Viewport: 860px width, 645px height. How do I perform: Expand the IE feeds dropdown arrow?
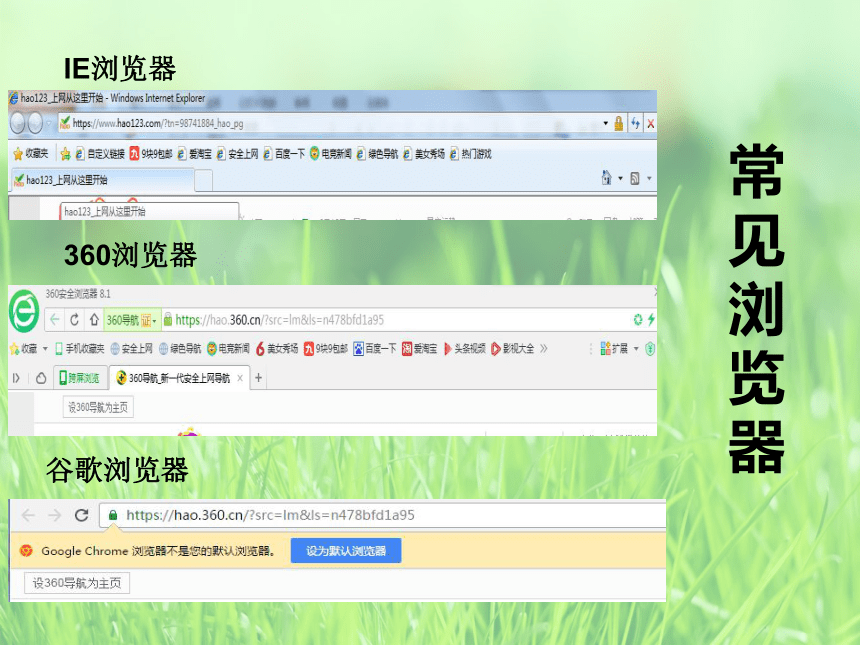[x=649, y=178]
